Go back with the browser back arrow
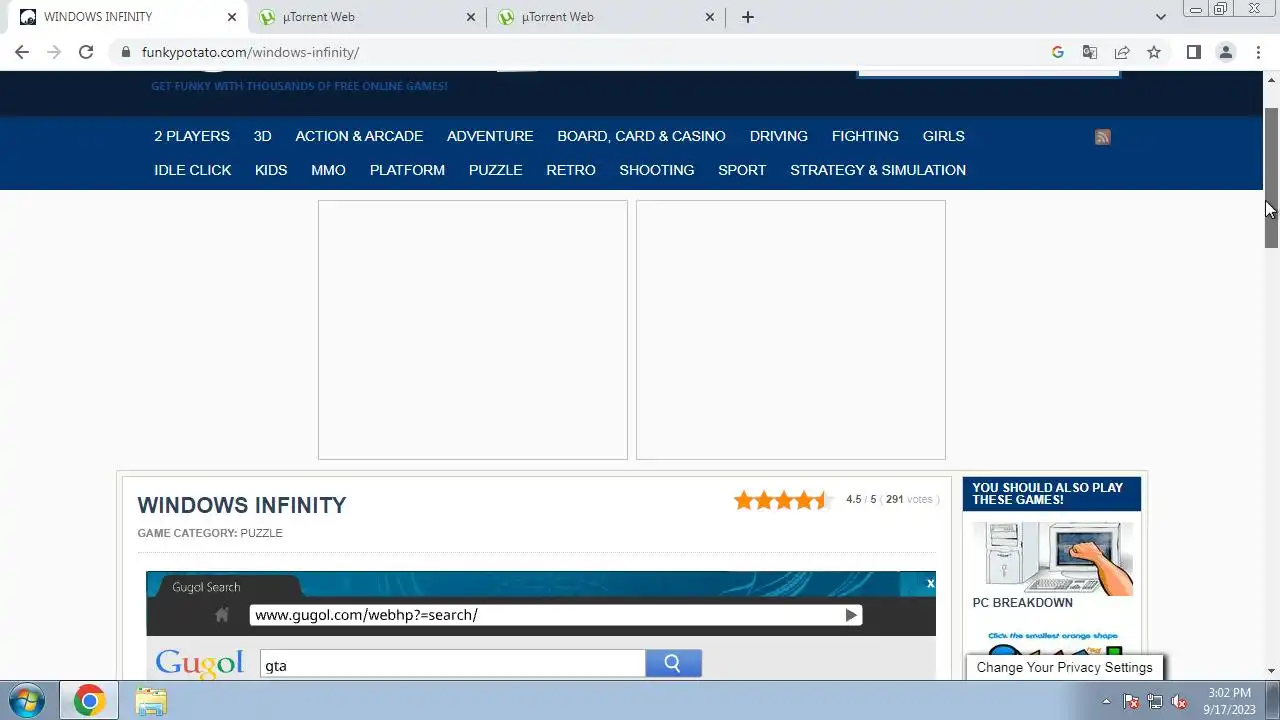The image size is (1280, 720). (22, 52)
